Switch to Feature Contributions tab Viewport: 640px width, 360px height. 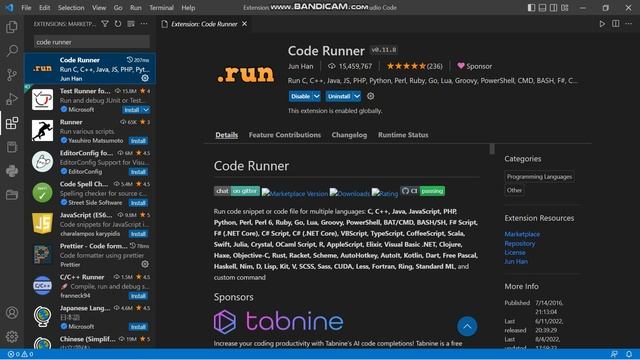coord(284,135)
